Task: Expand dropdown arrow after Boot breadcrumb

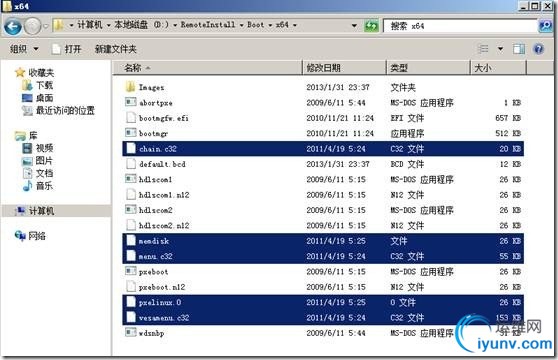Action: click(270, 25)
